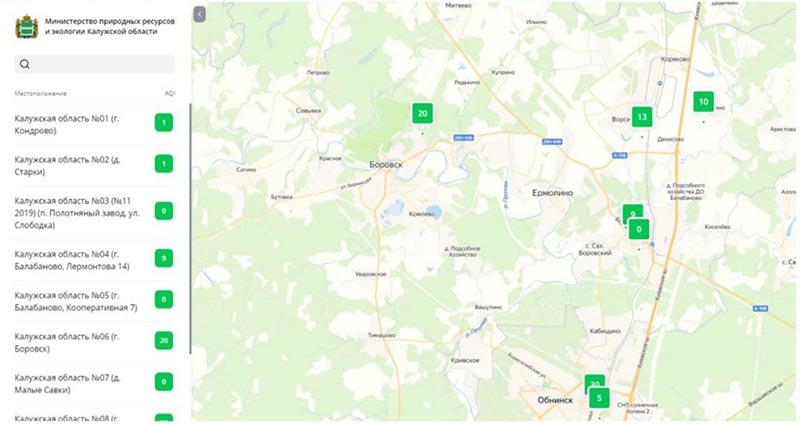Click the AQI badge 20 for Боровск
This screenshot has height=425, width=800.
(164, 341)
